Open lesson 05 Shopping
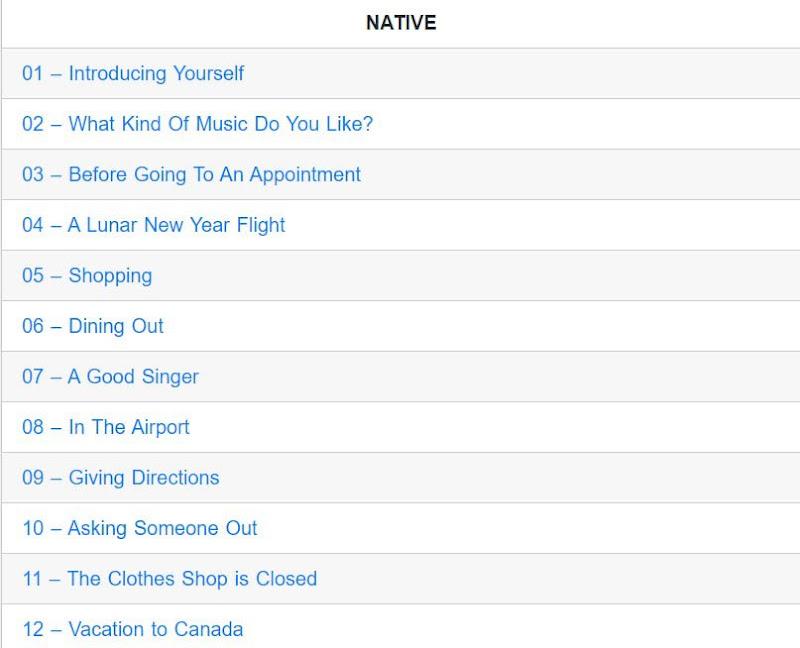 pyautogui.click(x=87, y=275)
